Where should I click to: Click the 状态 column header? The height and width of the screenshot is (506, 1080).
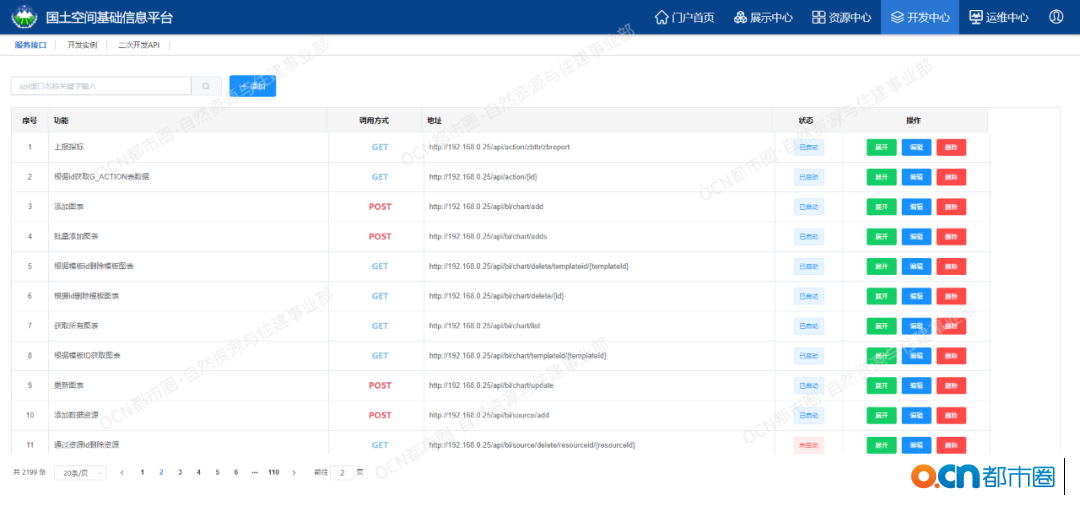tap(806, 120)
